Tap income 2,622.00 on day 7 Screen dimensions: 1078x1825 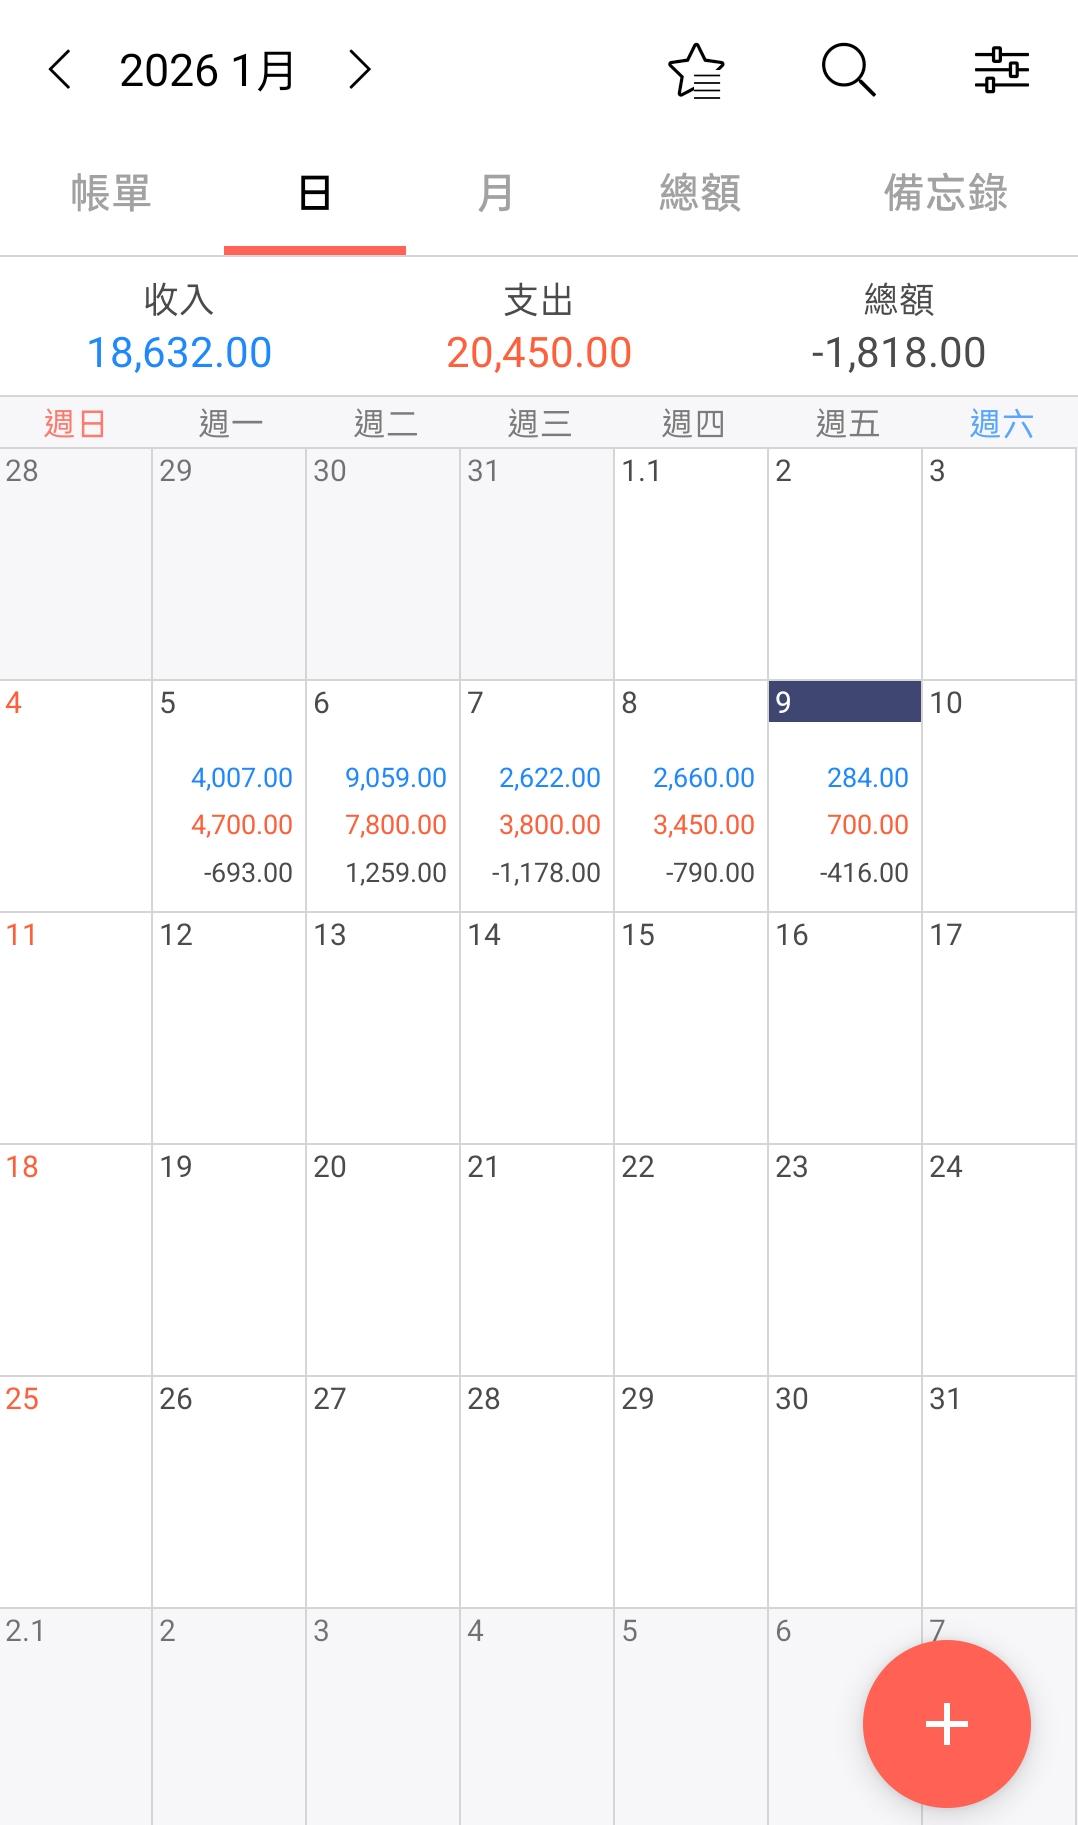[550, 778]
